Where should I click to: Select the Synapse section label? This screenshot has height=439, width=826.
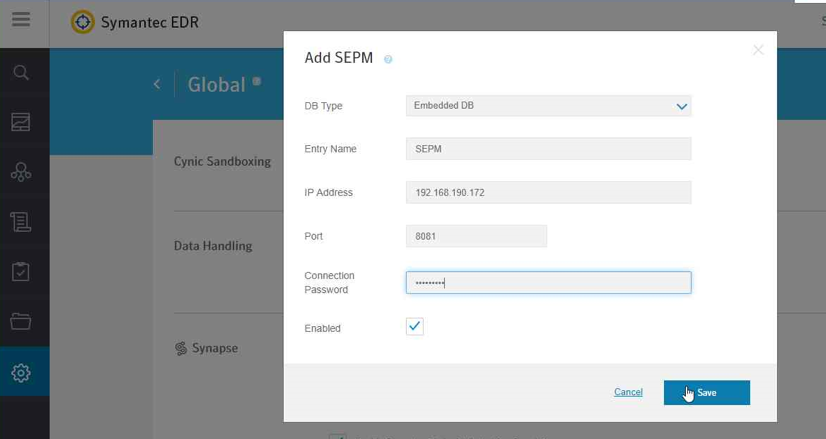(215, 348)
